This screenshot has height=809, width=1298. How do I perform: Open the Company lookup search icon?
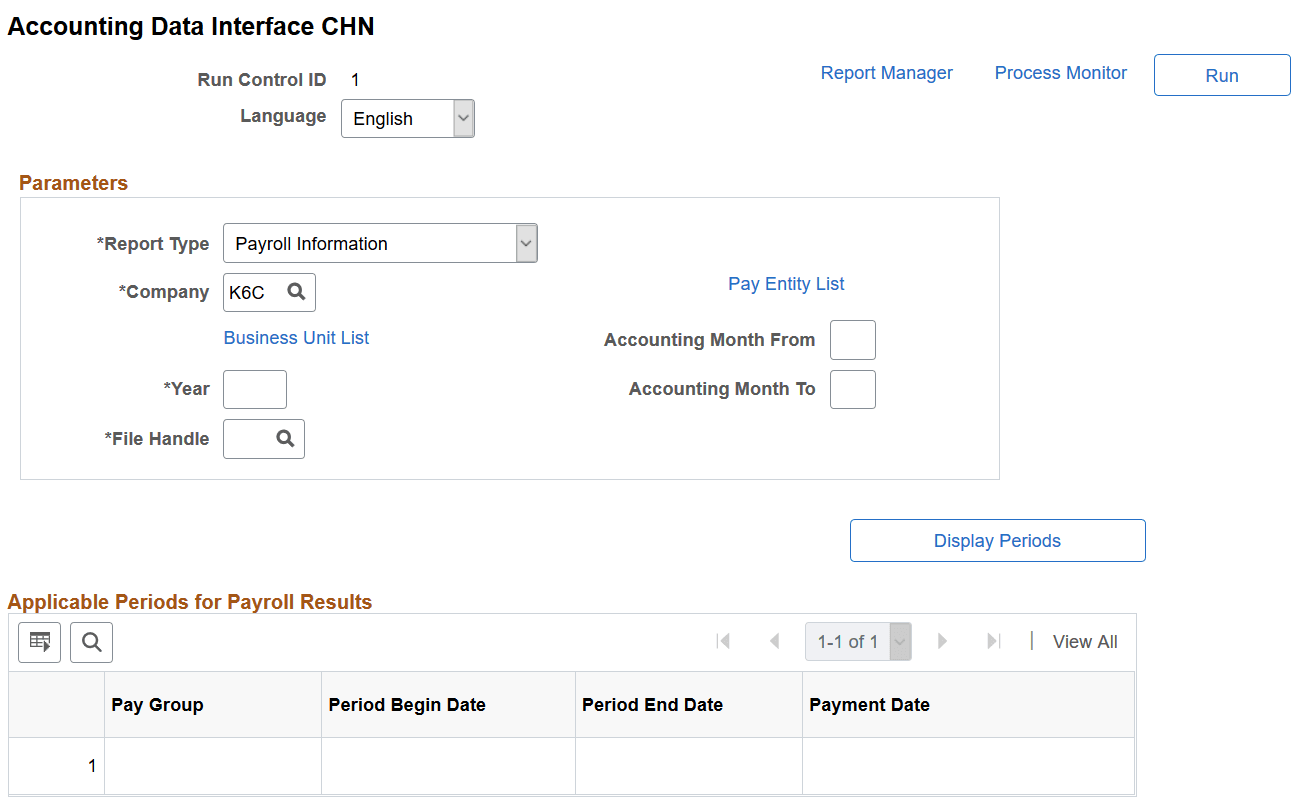click(295, 292)
